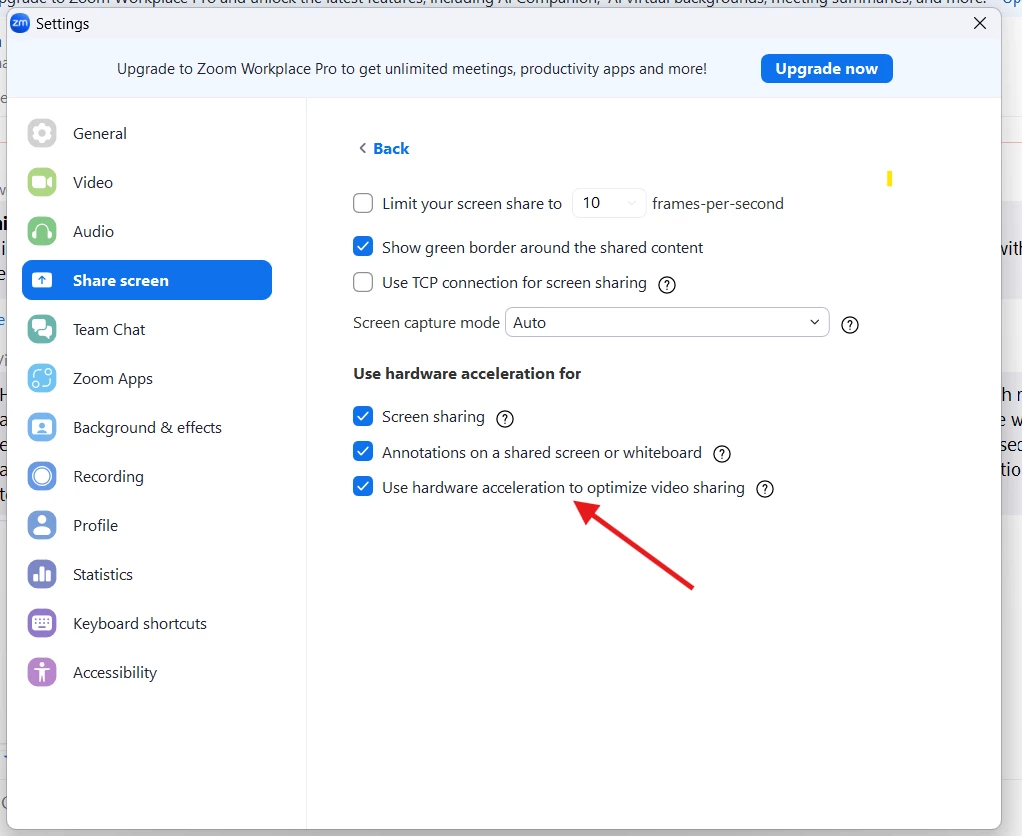Close the Settings window
The height and width of the screenshot is (836, 1022).
click(x=980, y=23)
